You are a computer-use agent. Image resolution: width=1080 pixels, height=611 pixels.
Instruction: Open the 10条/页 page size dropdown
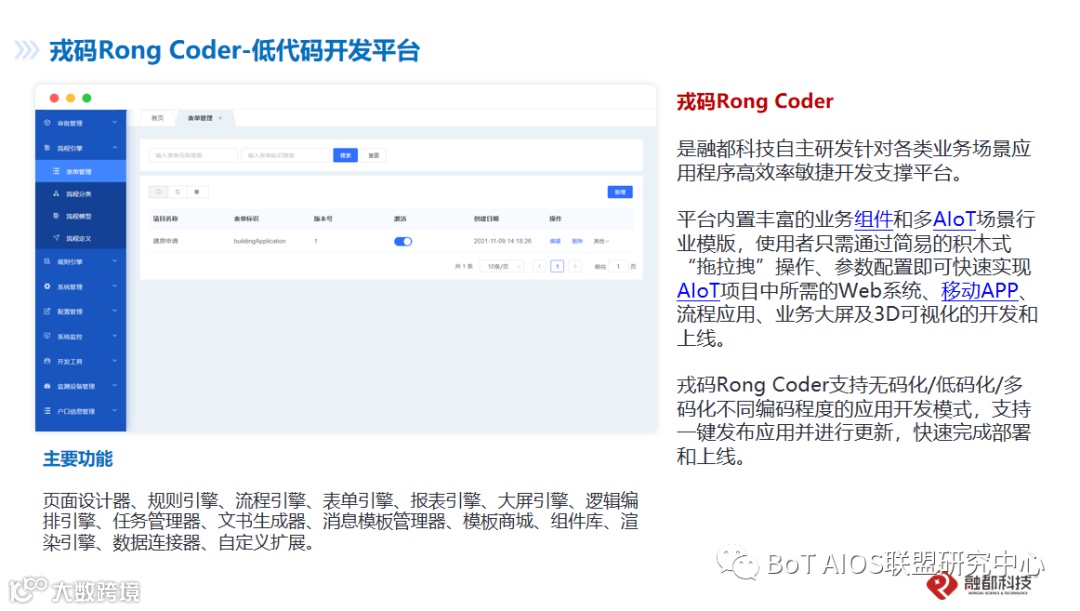pos(503,267)
